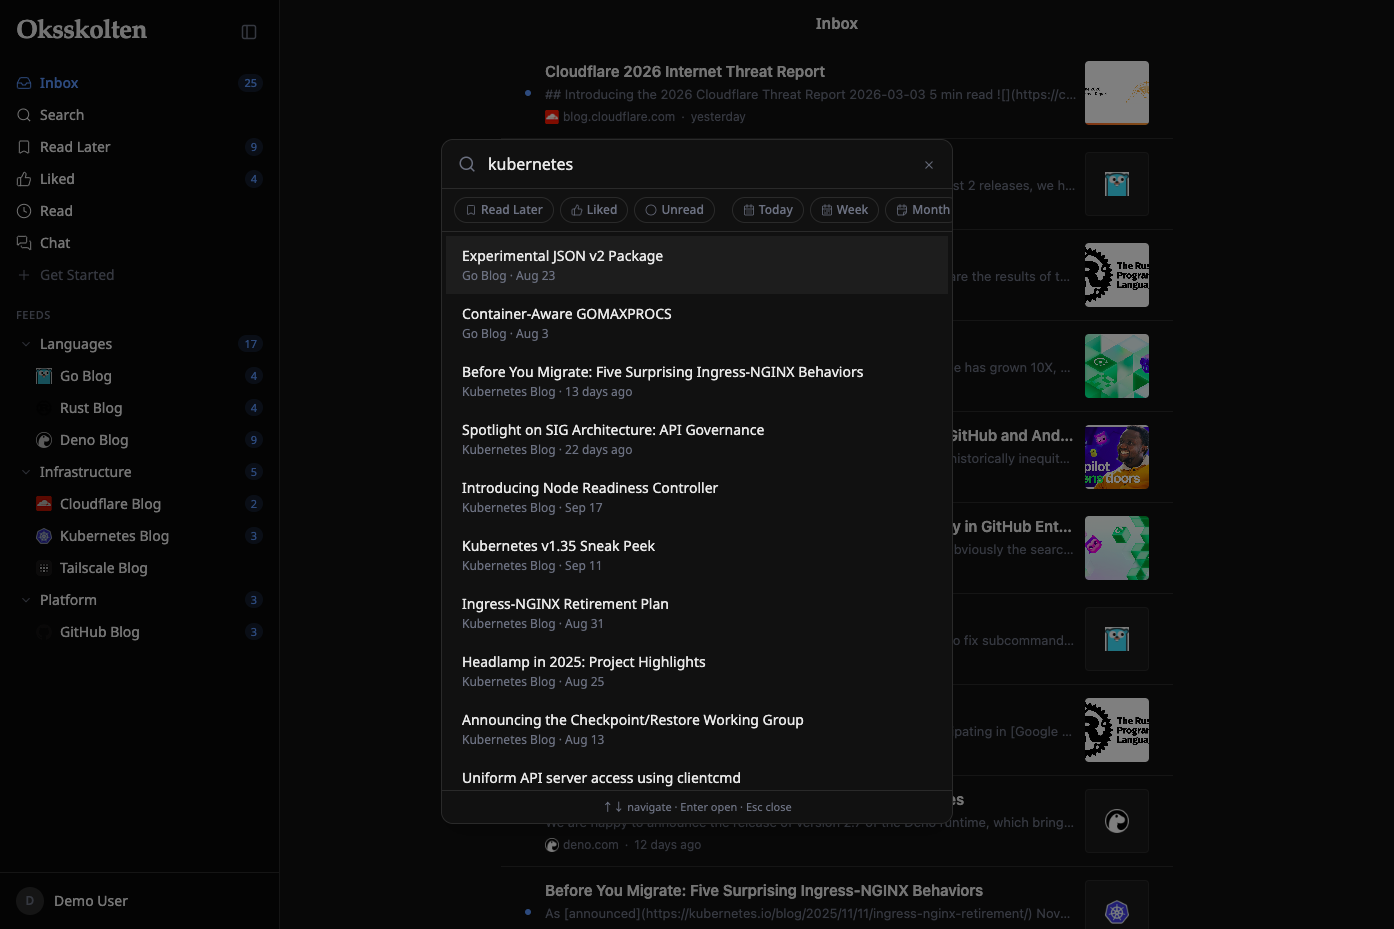Toggle the Liked filter chip
Screen dimensions: 1394x929
[594, 210]
